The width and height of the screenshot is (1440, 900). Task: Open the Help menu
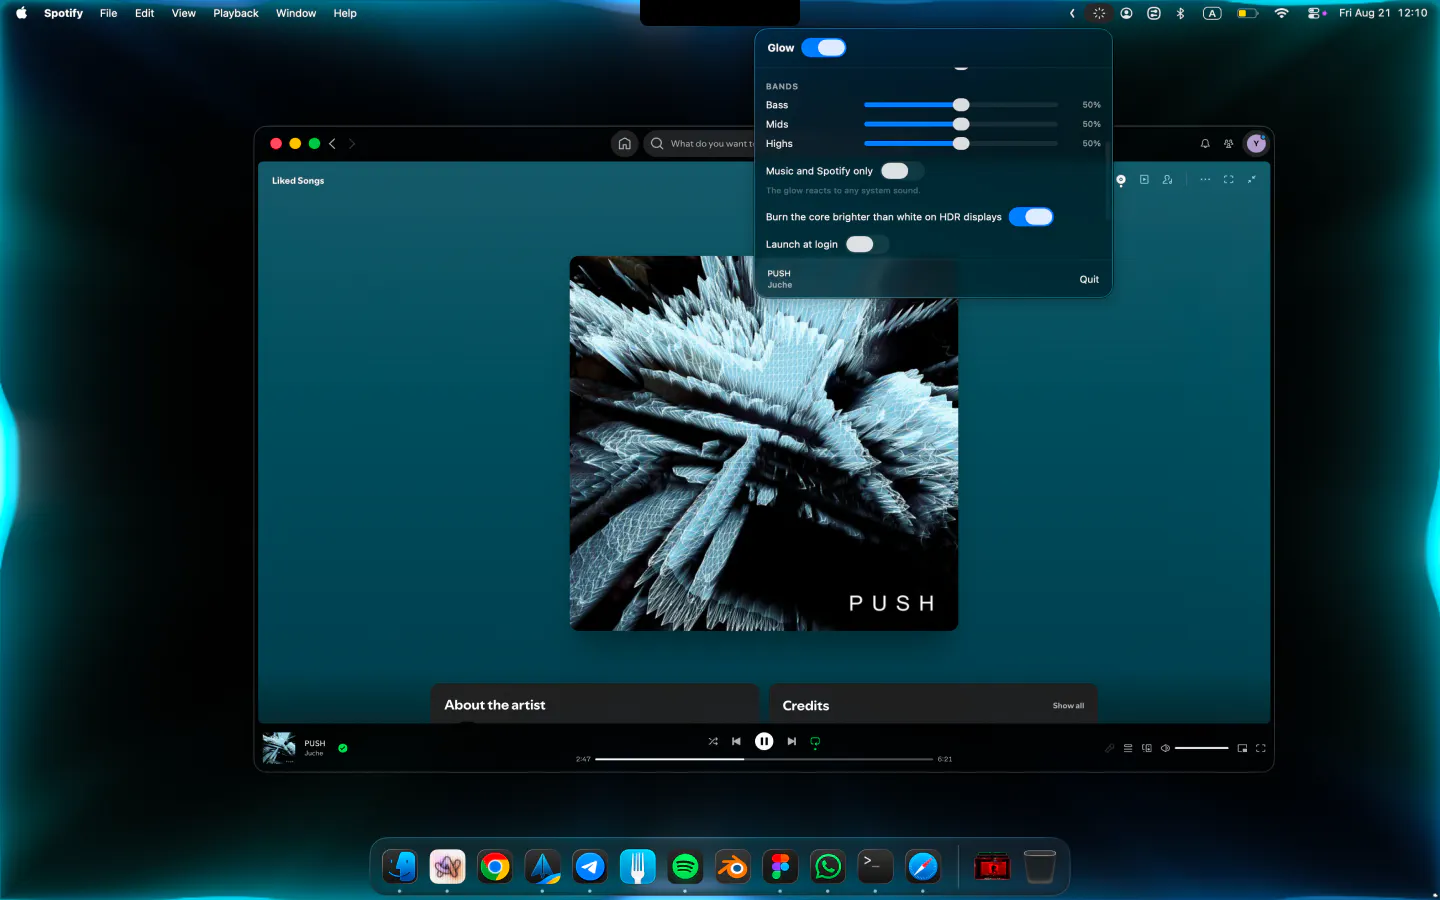coord(345,13)
